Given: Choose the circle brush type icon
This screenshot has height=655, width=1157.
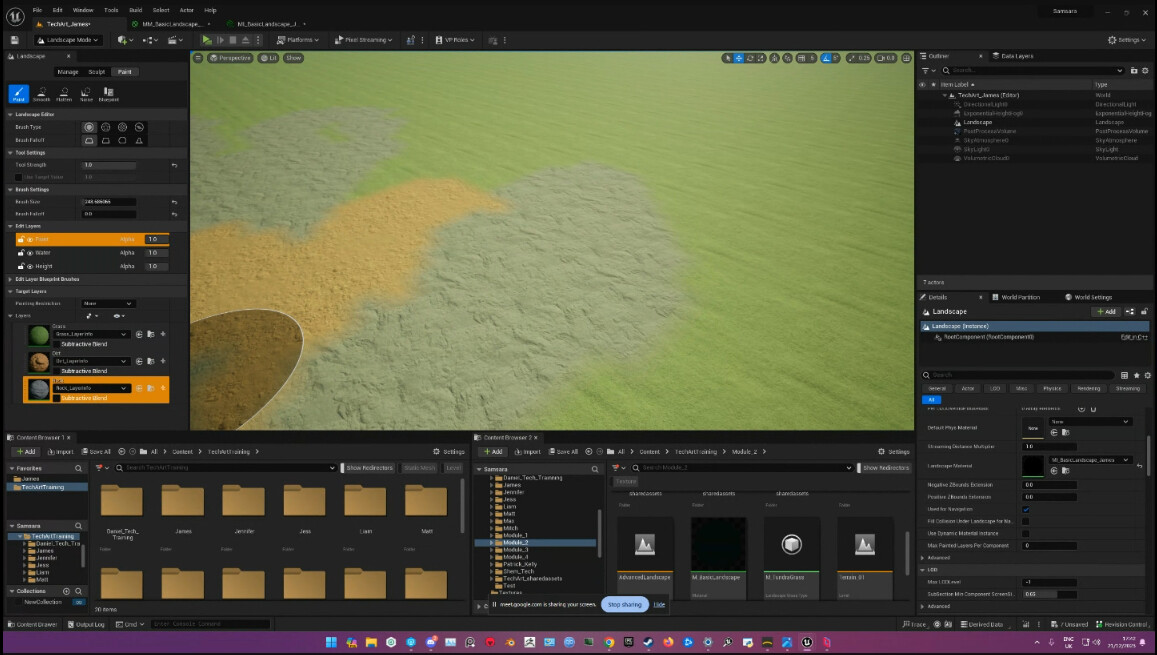Looking at the screenshot, I should coord(89,127).
